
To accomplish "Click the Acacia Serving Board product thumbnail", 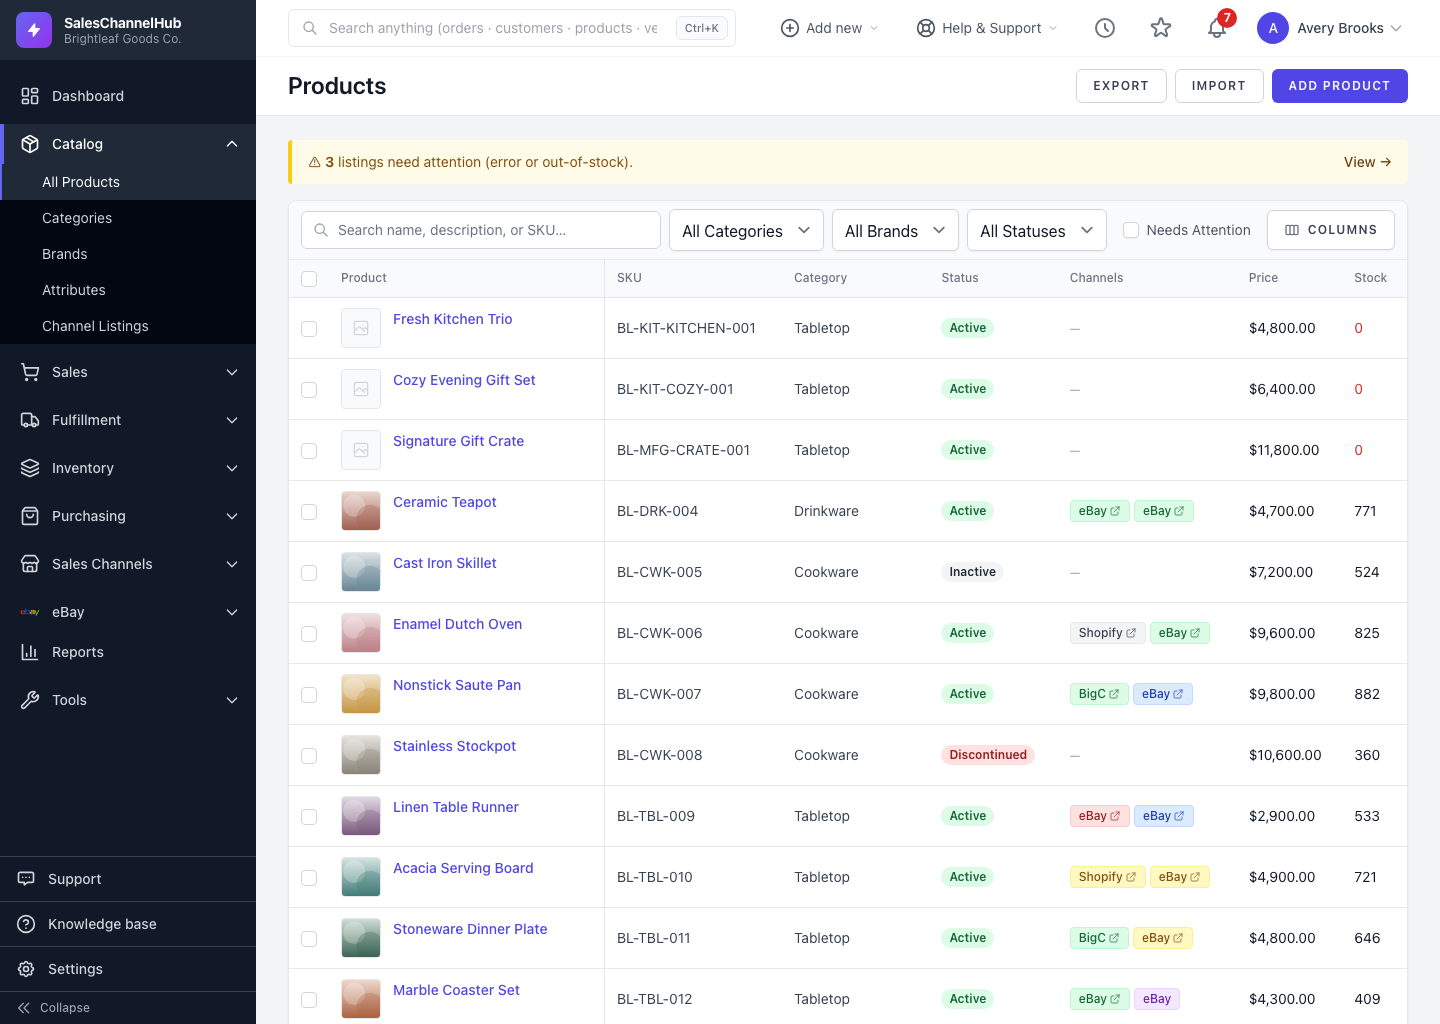I will click(x=361, y=877).
